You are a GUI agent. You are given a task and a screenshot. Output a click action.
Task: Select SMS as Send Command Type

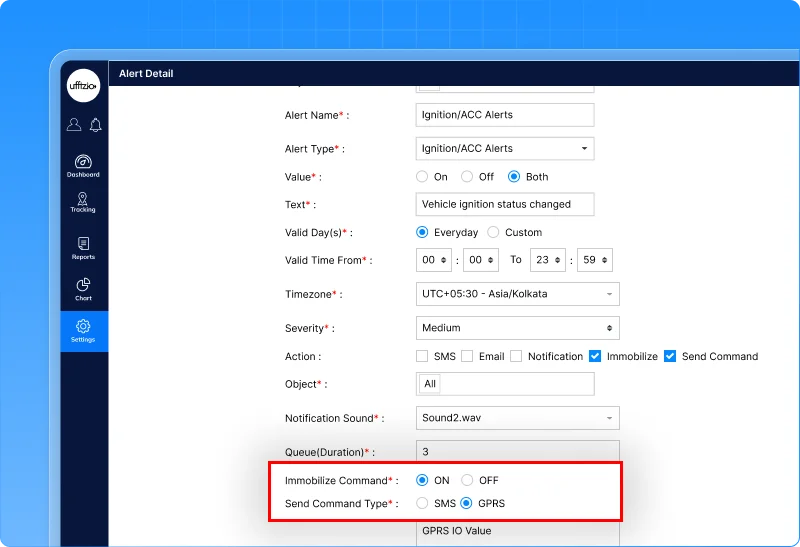[x=422, y=503]
